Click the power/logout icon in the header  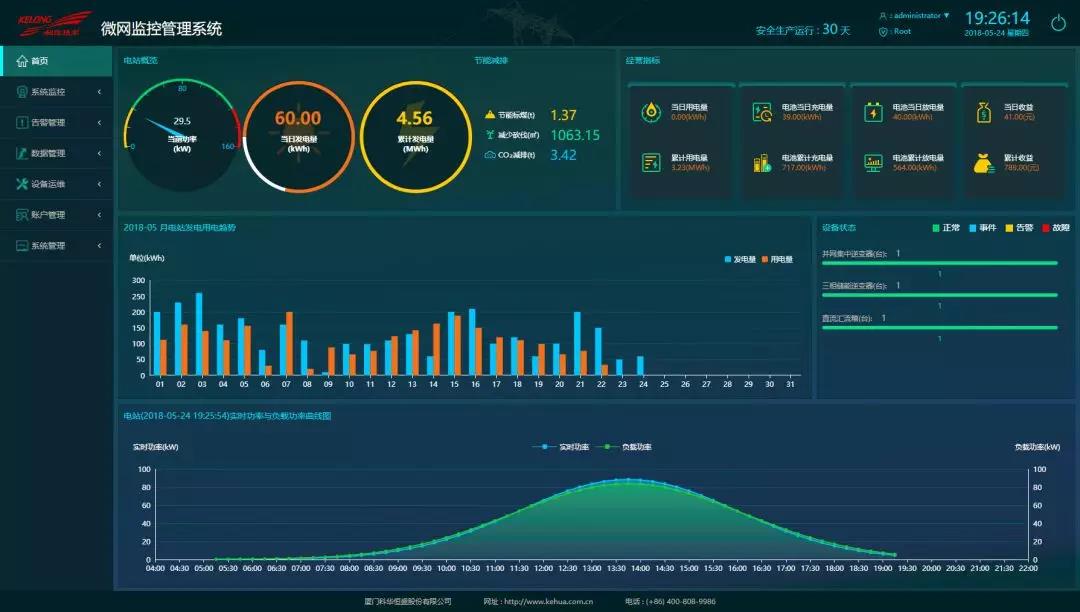click(1058, 23)
